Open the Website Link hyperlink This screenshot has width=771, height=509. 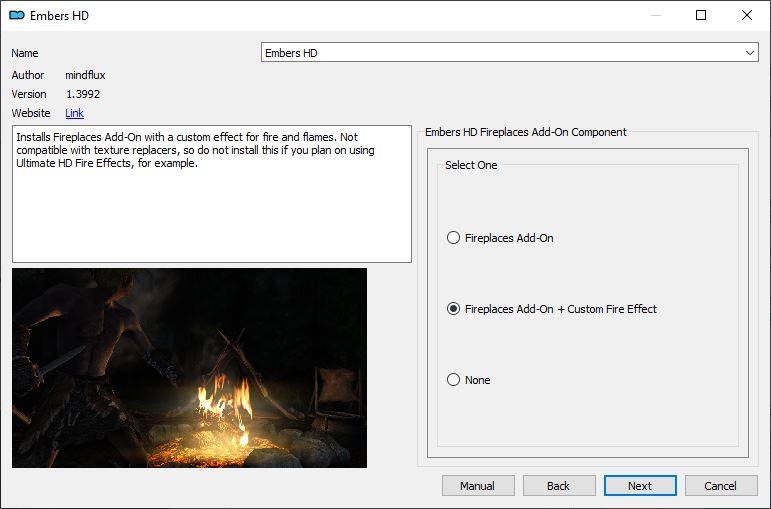click(x=74, y=113)
